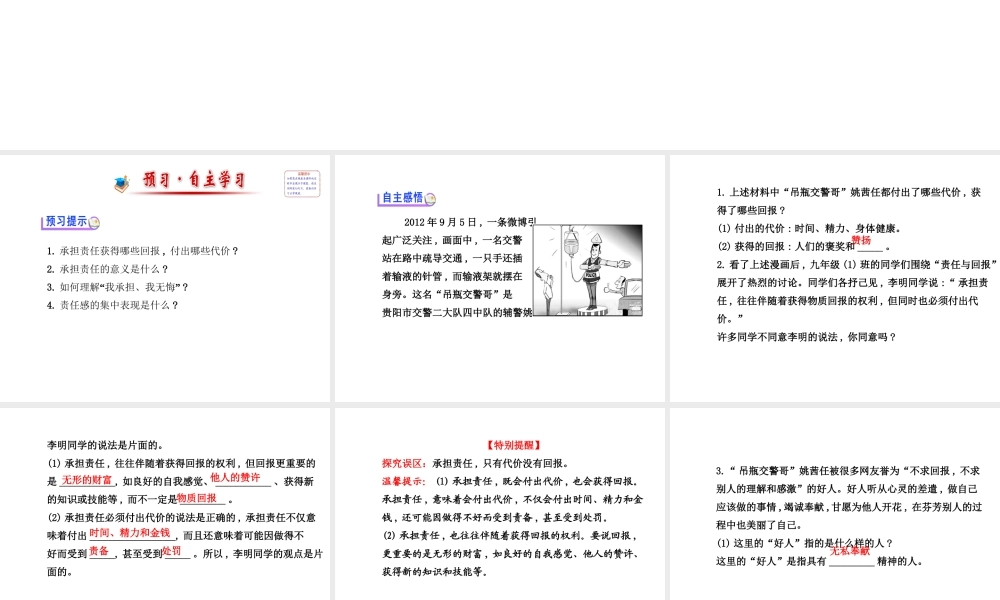Click the underlined red answer 无形的财富
The image size is (1000, 600).
(87, 479)
